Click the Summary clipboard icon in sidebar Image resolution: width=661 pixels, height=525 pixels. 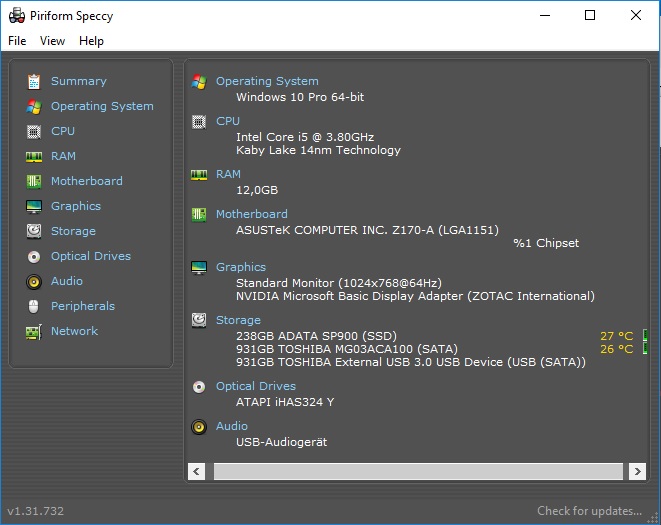(x=34, y=81)
